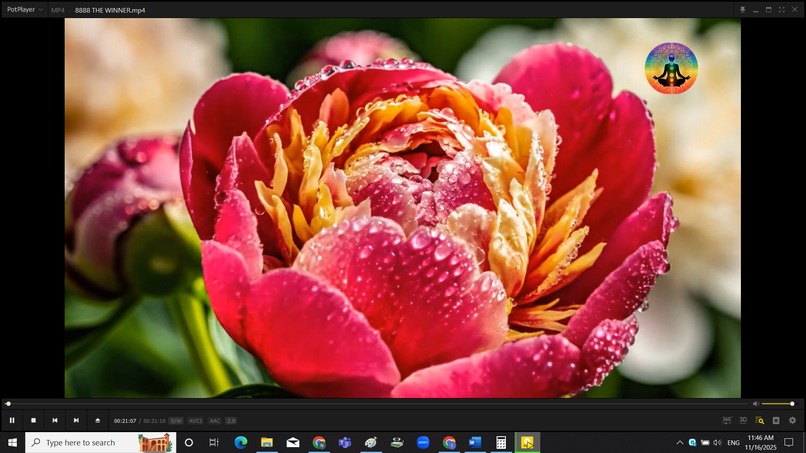806x453 pixels.
Task: Click the 2.0 audio channel label
Action: (231, 421)
